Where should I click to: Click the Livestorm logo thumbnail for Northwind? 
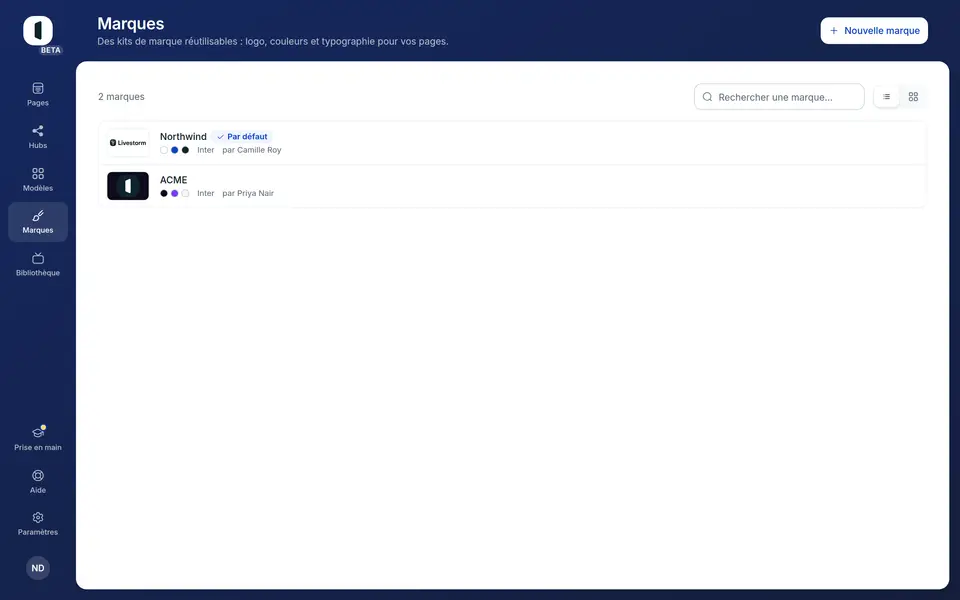click(x=128, y=143)
